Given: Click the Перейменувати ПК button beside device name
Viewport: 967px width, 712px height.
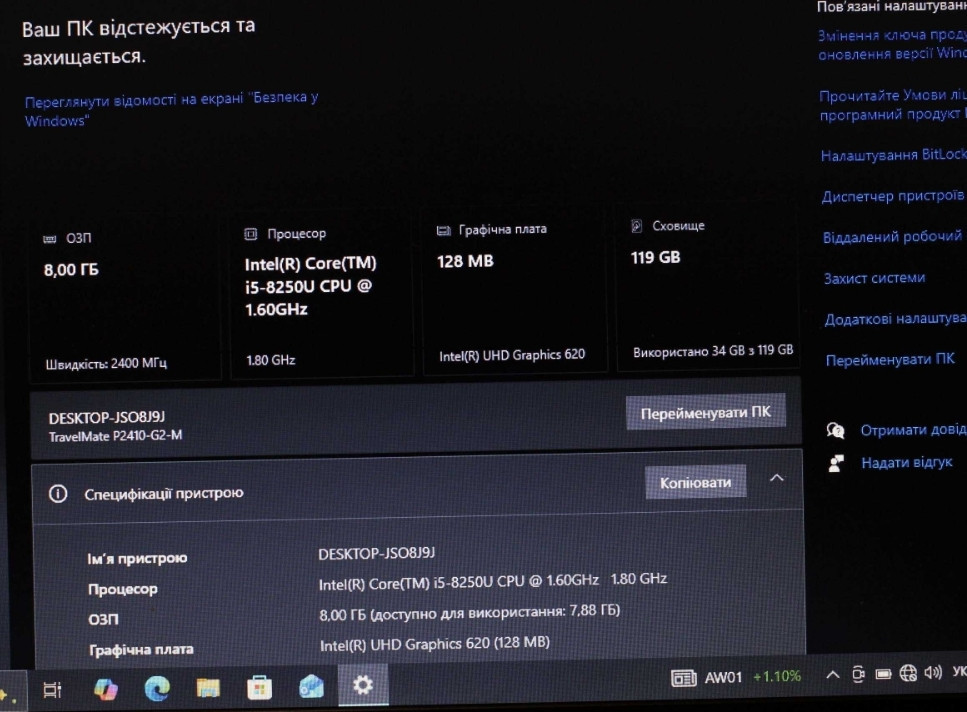Looking at the screenshot, I should (x=706, y=413).
